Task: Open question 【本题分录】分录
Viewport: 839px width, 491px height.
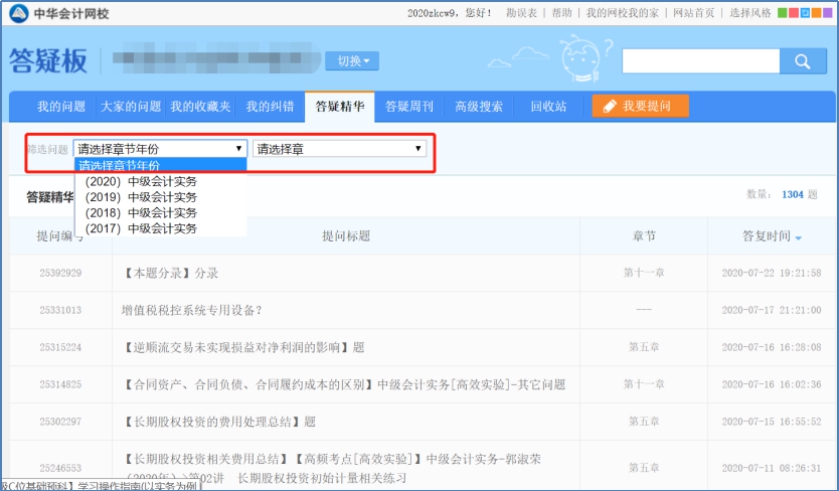Action: tap(169, 272)
